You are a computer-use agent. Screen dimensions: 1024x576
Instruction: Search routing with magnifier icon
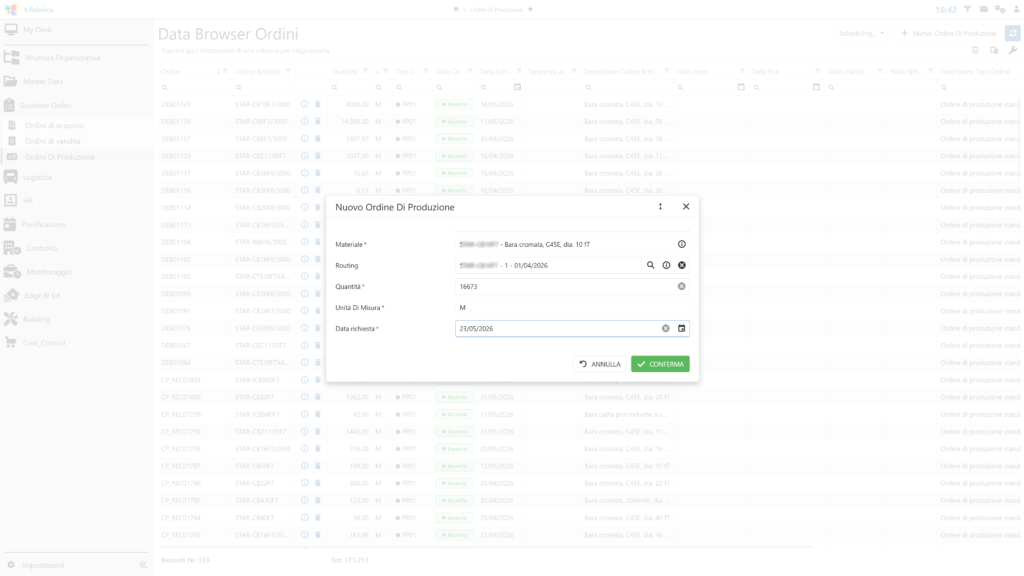(x=650, y=265)
